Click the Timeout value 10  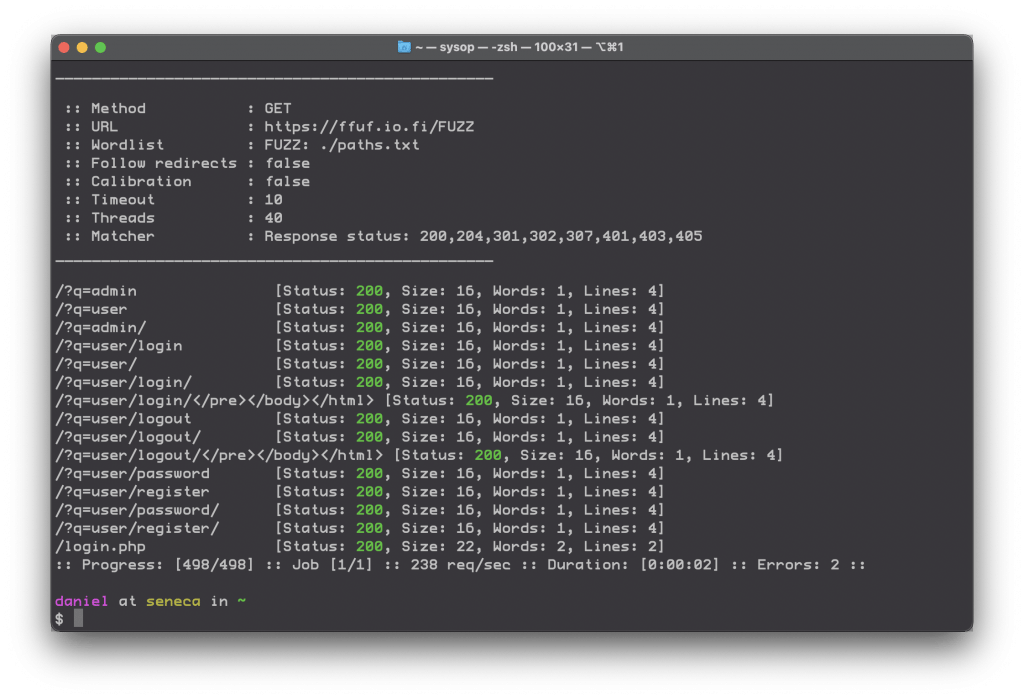coord(273,200)
